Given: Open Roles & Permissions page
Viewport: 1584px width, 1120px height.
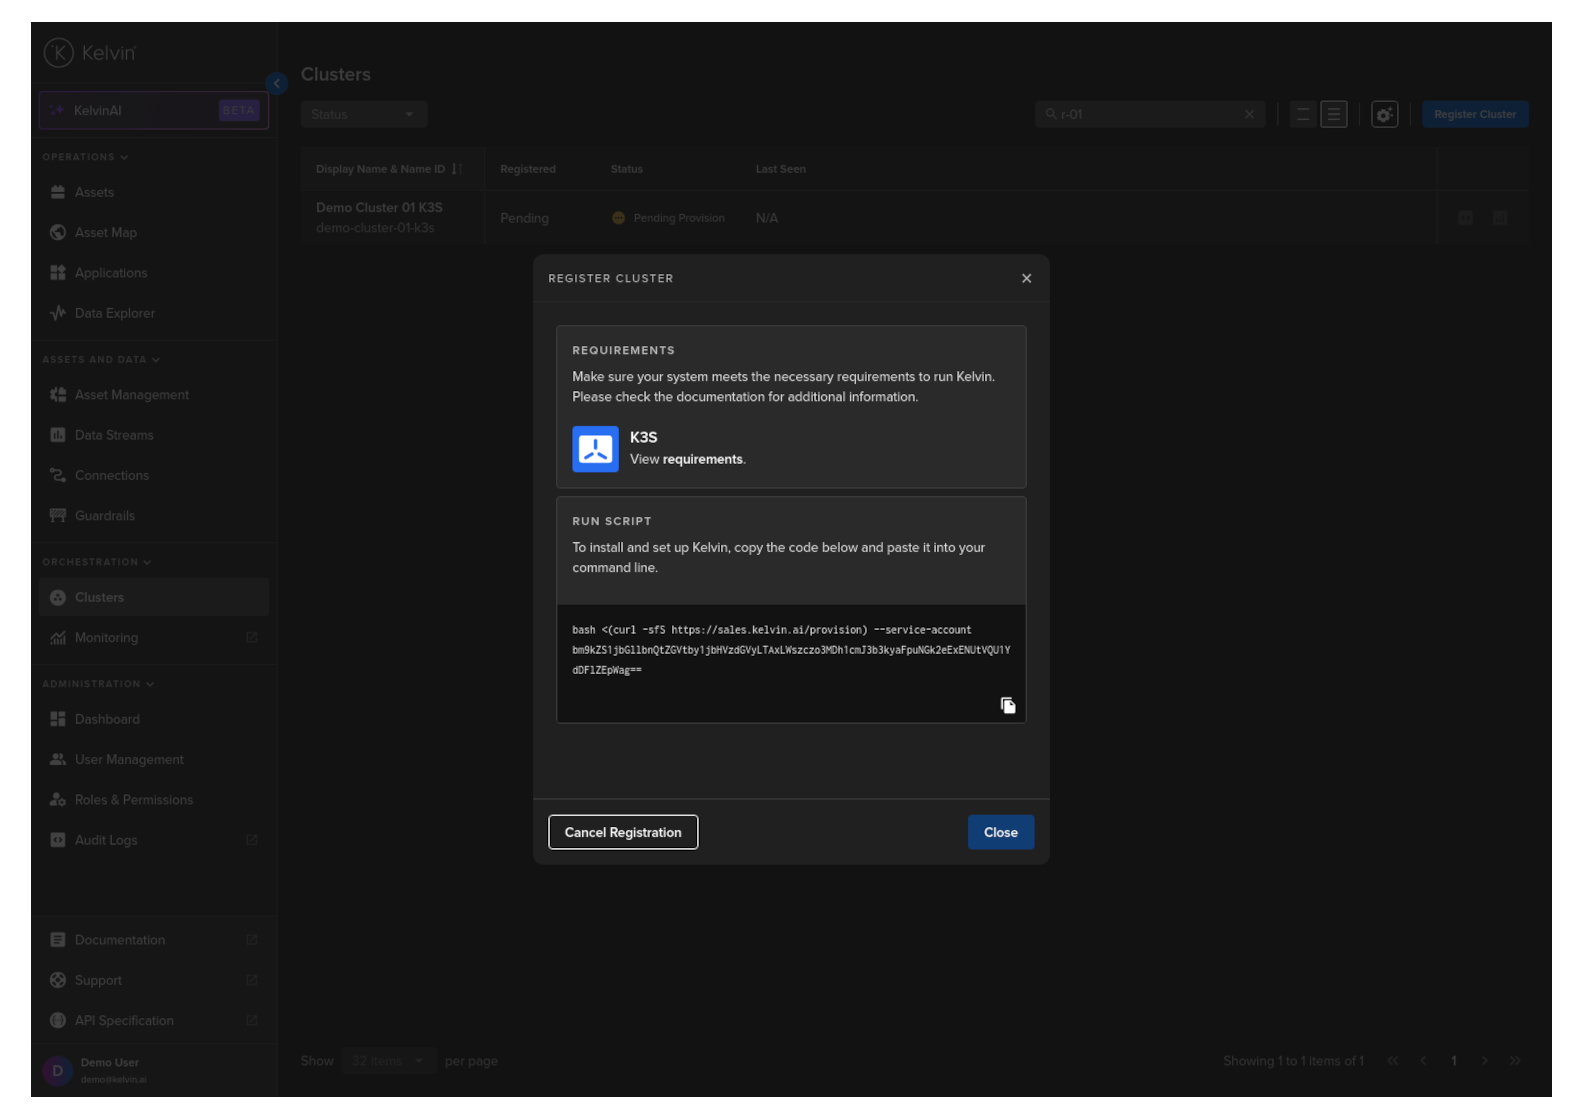Looking at the screenshot, I should pyautogui.click(x=133, y=800).
